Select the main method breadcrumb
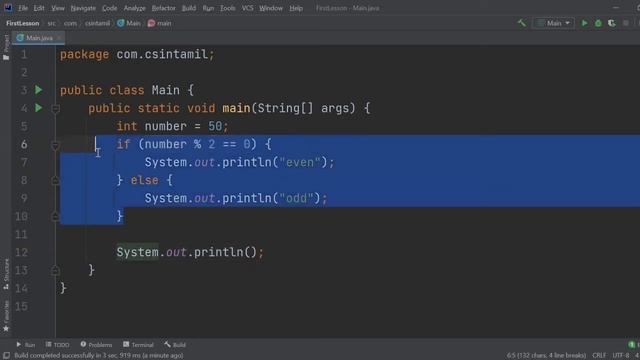 pyautogui.click(x=160, y=23)
